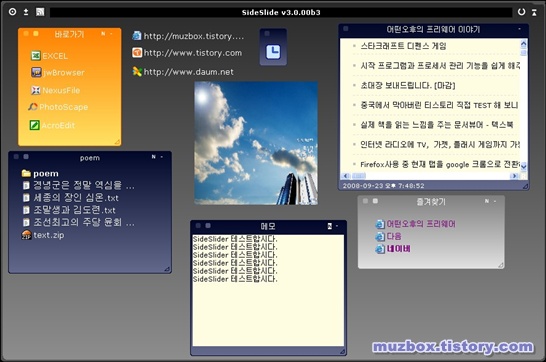Click the second dot on the 메모 header
Image resolution: width=546 pixels, height=362 pixels.
(x=208, y=226)
